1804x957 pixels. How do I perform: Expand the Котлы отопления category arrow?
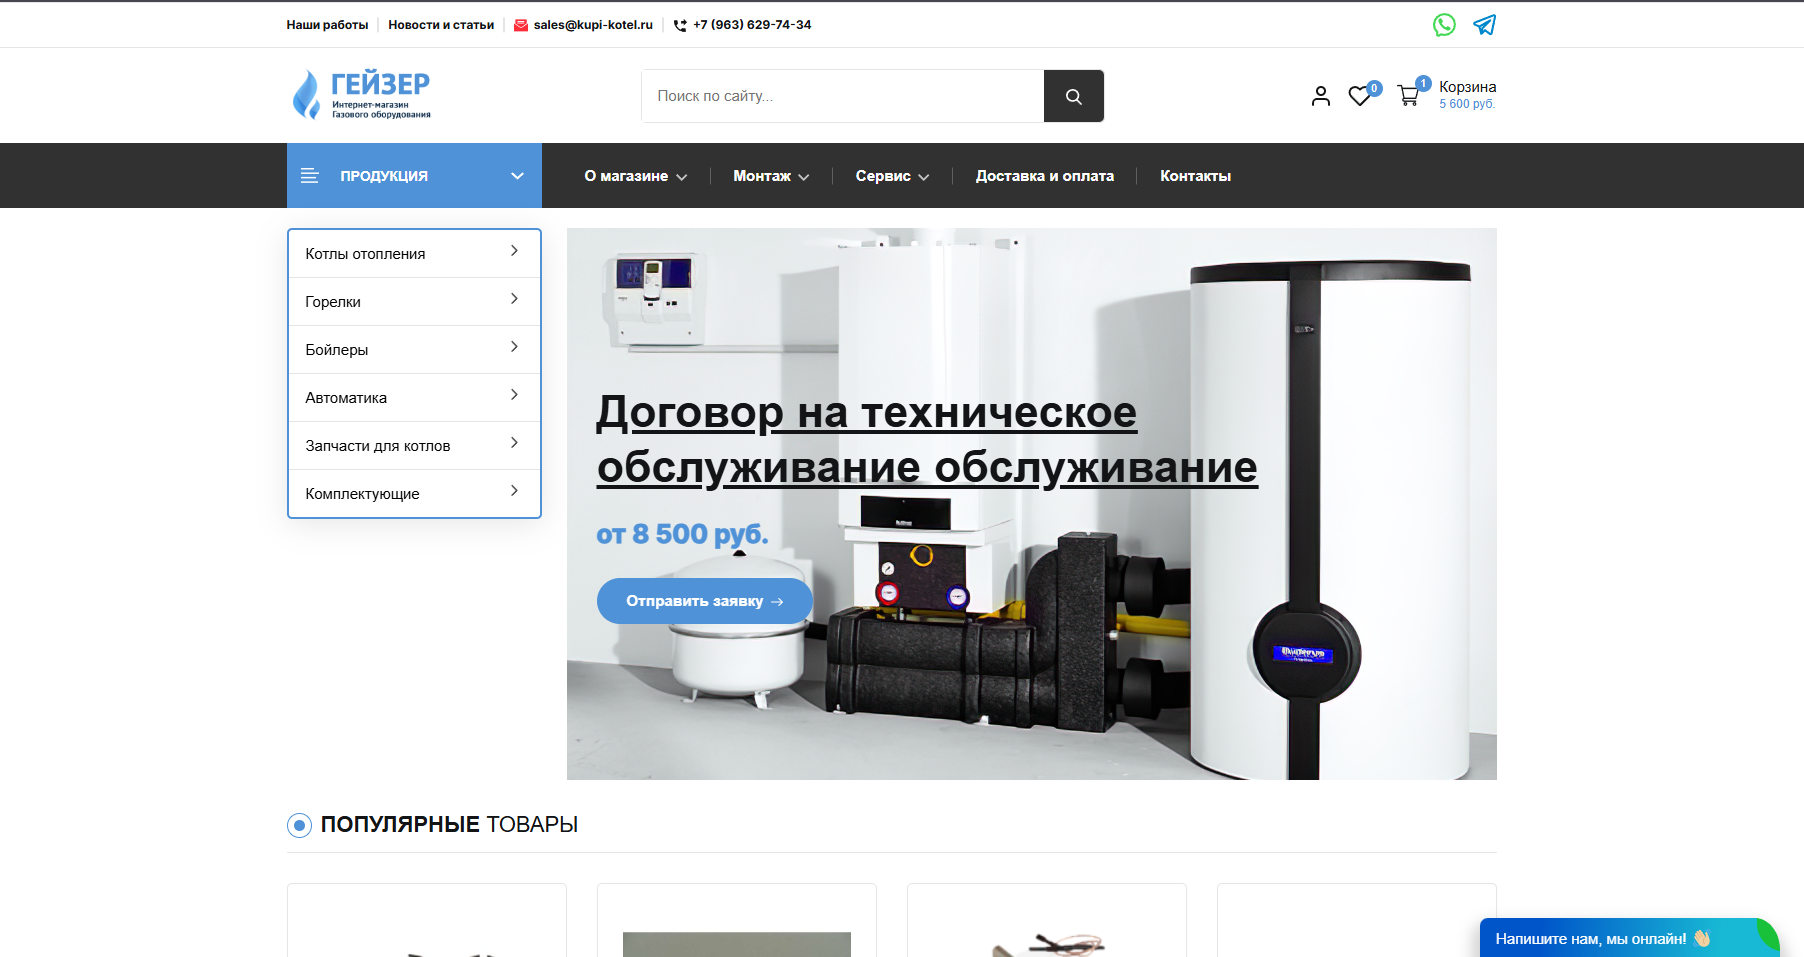coord(514,252)
